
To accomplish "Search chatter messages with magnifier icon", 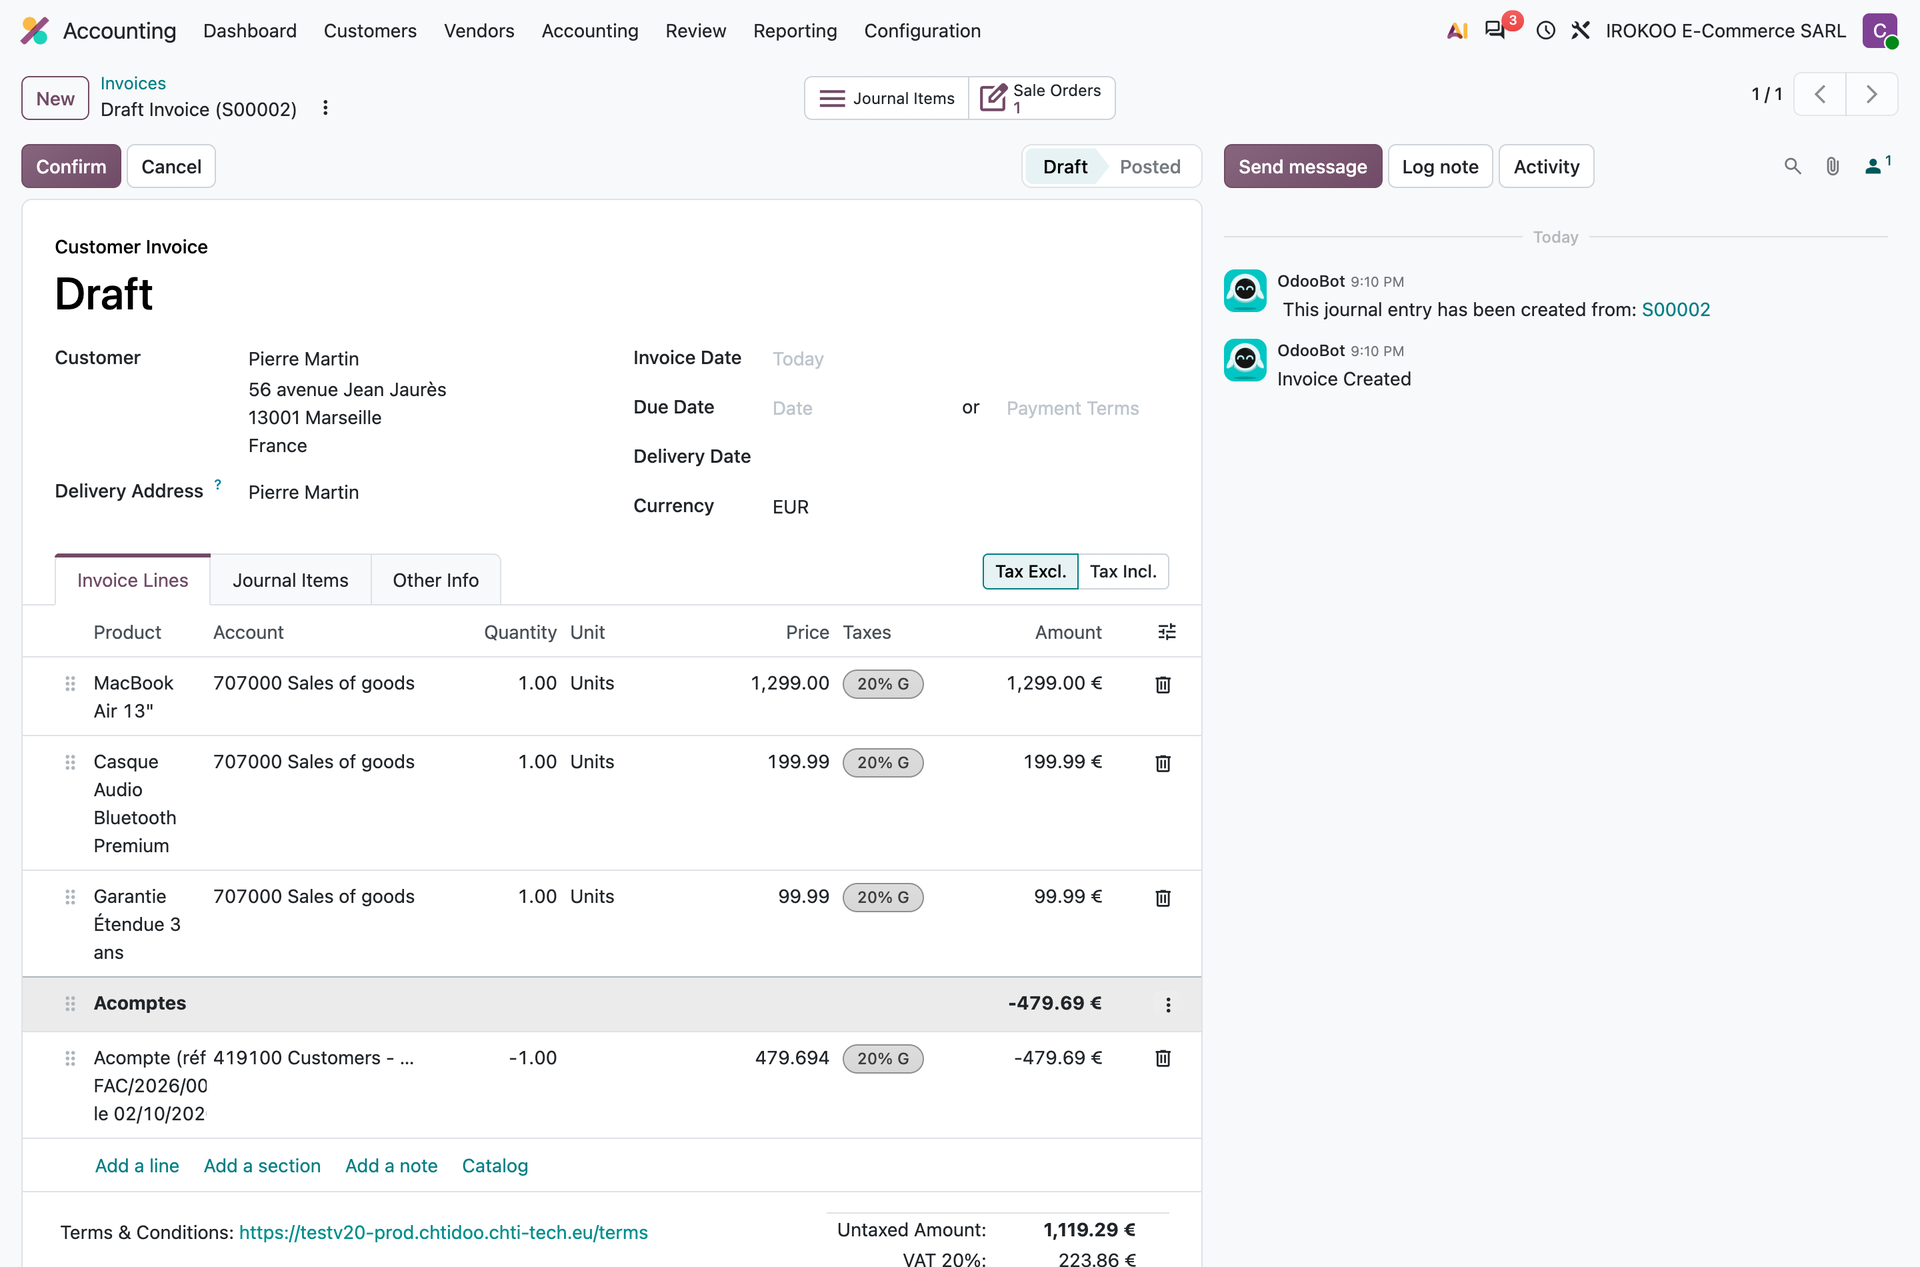I will click(x=1793, y=166).
